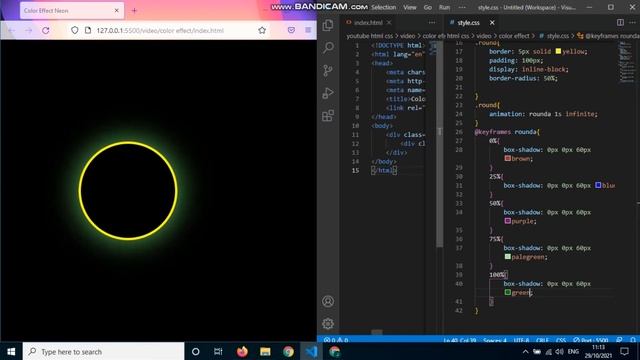Open Firefox tracking protection shield
The height and width of the screenshot is (360, 640).
tap(74, 30)
